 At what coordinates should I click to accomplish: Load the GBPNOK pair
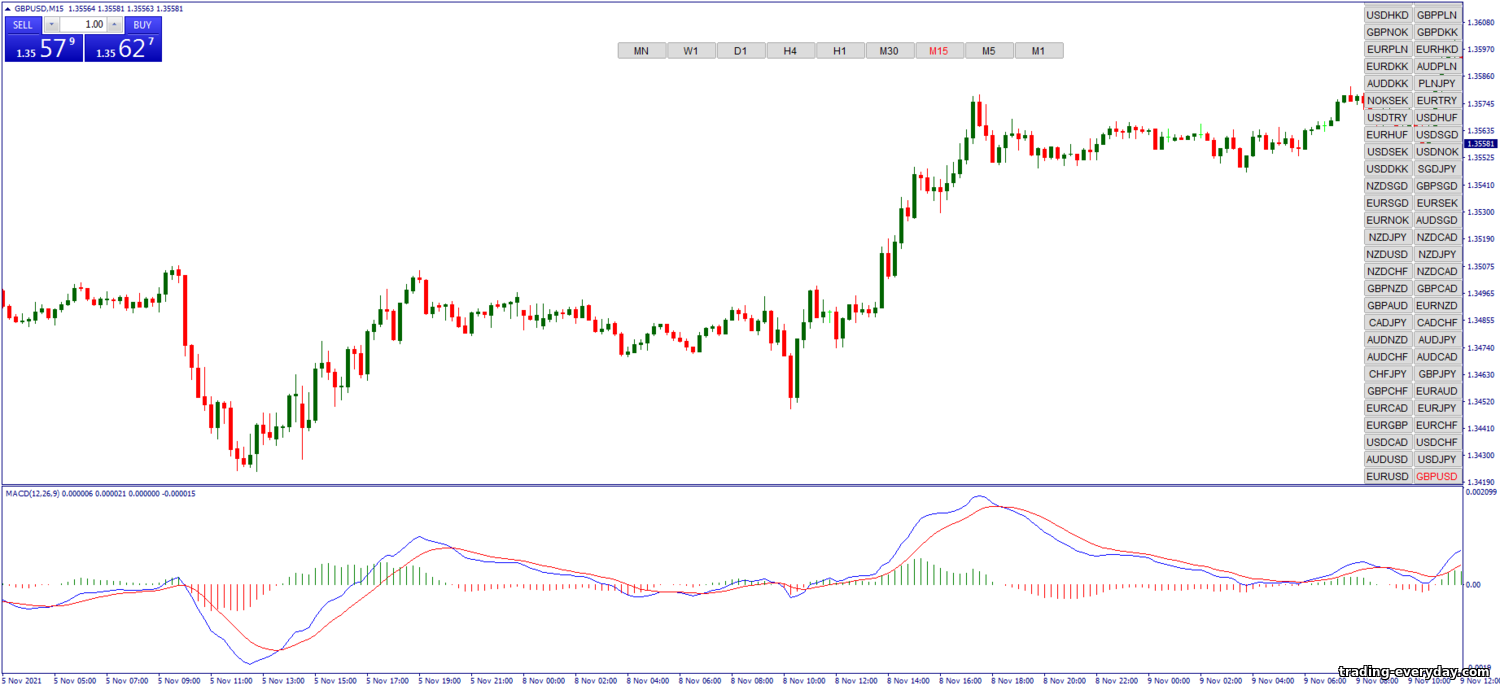[x=1388, y=32]
